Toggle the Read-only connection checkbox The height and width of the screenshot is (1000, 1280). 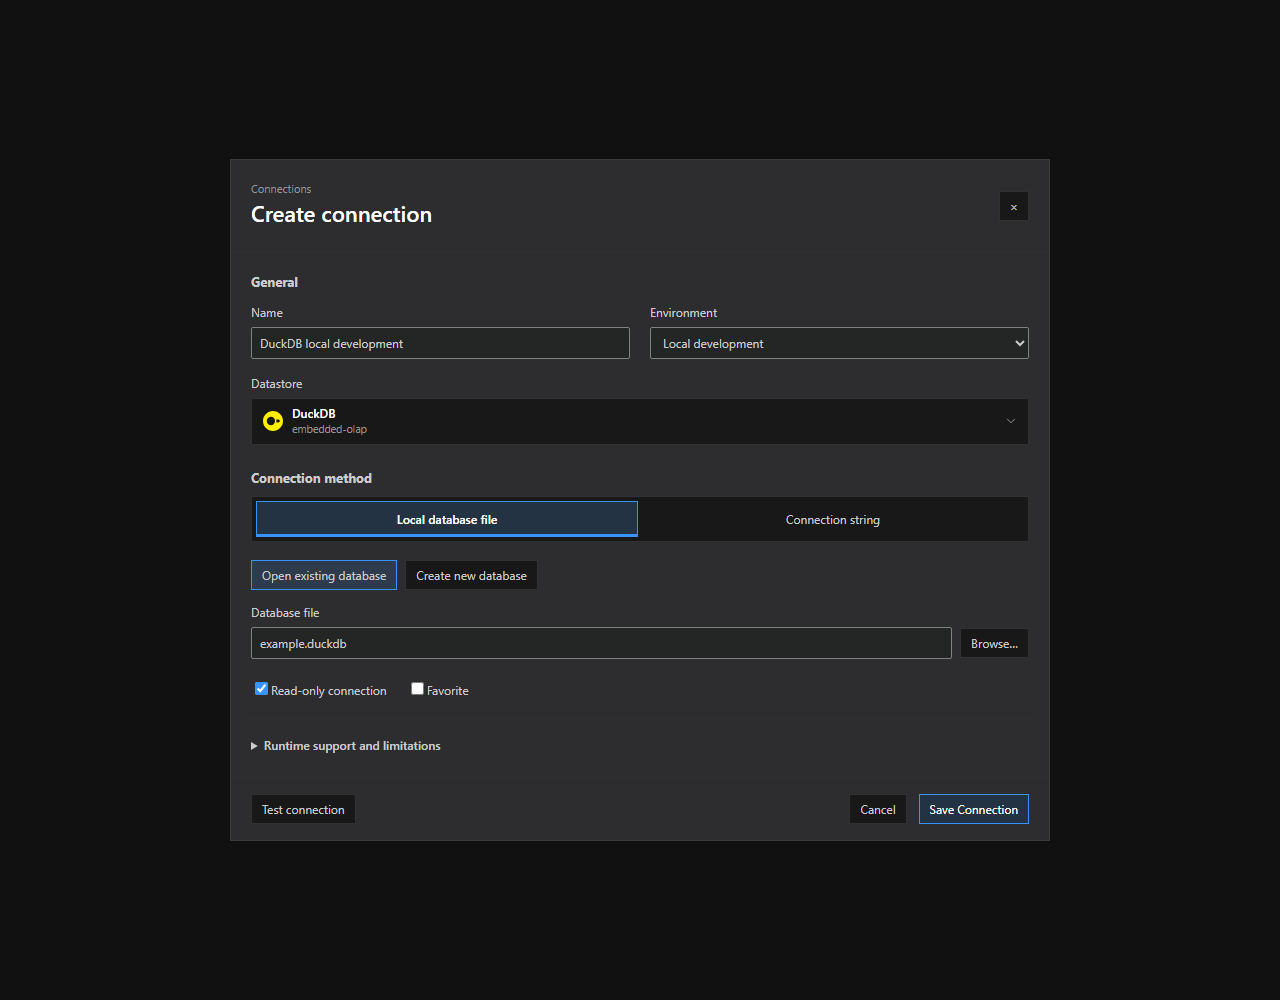click(x=261, y=689)
